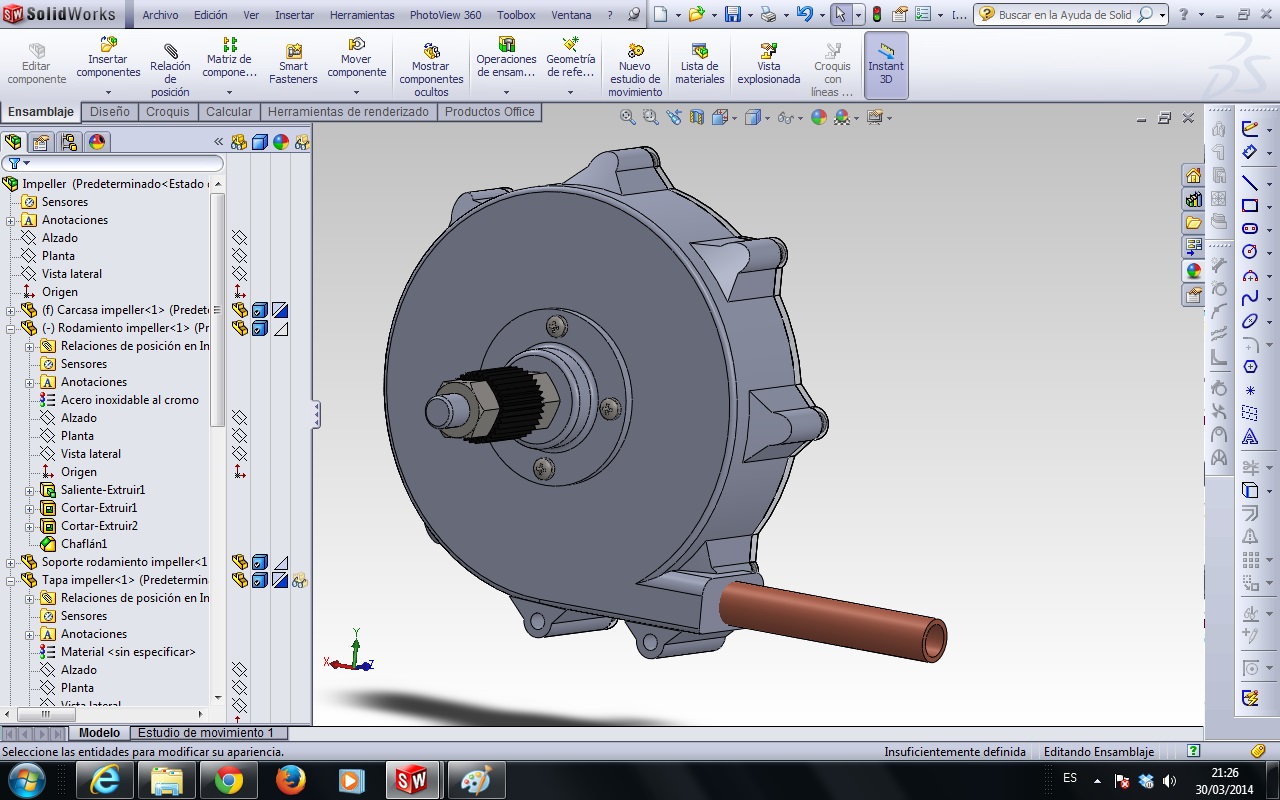
Task: Open Lista de materiales
Action: [x=700, y=64]
